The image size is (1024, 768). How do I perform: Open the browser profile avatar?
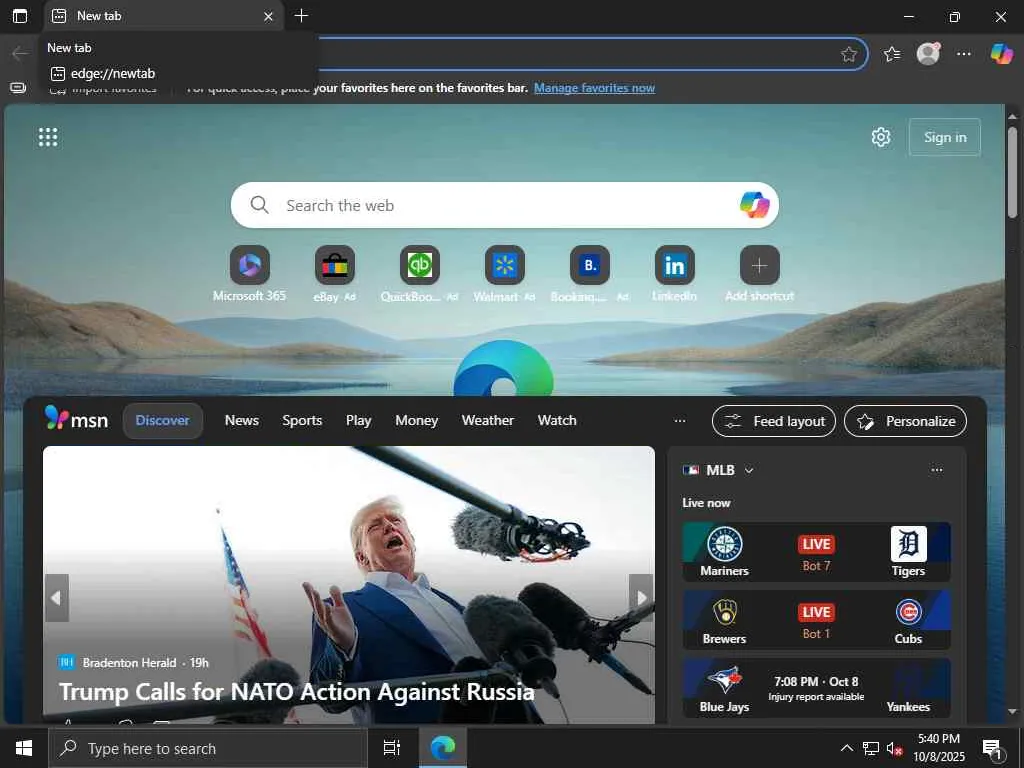[x=928, y=54]
